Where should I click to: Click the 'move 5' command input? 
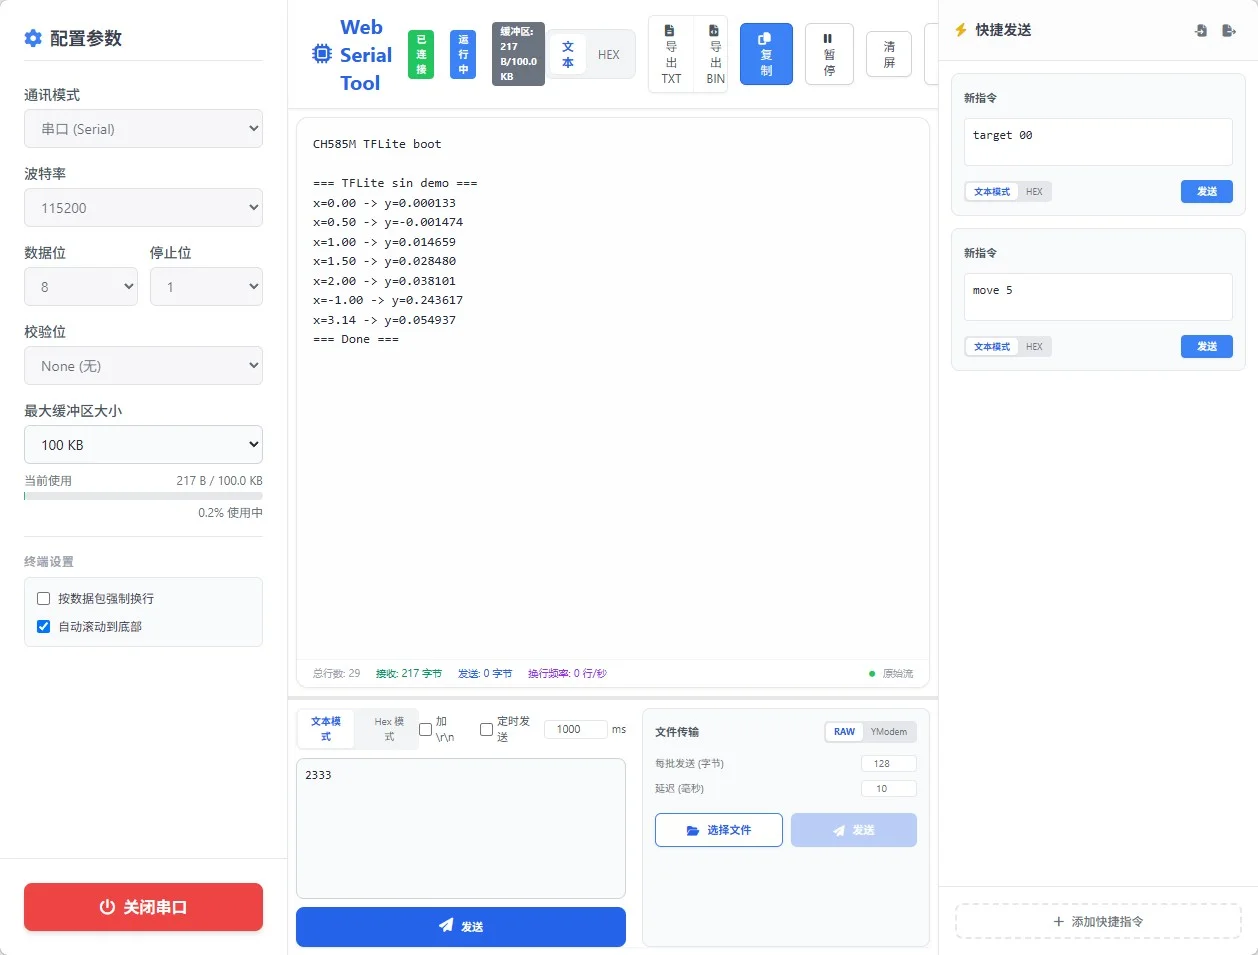click(x=1098, y=297)
